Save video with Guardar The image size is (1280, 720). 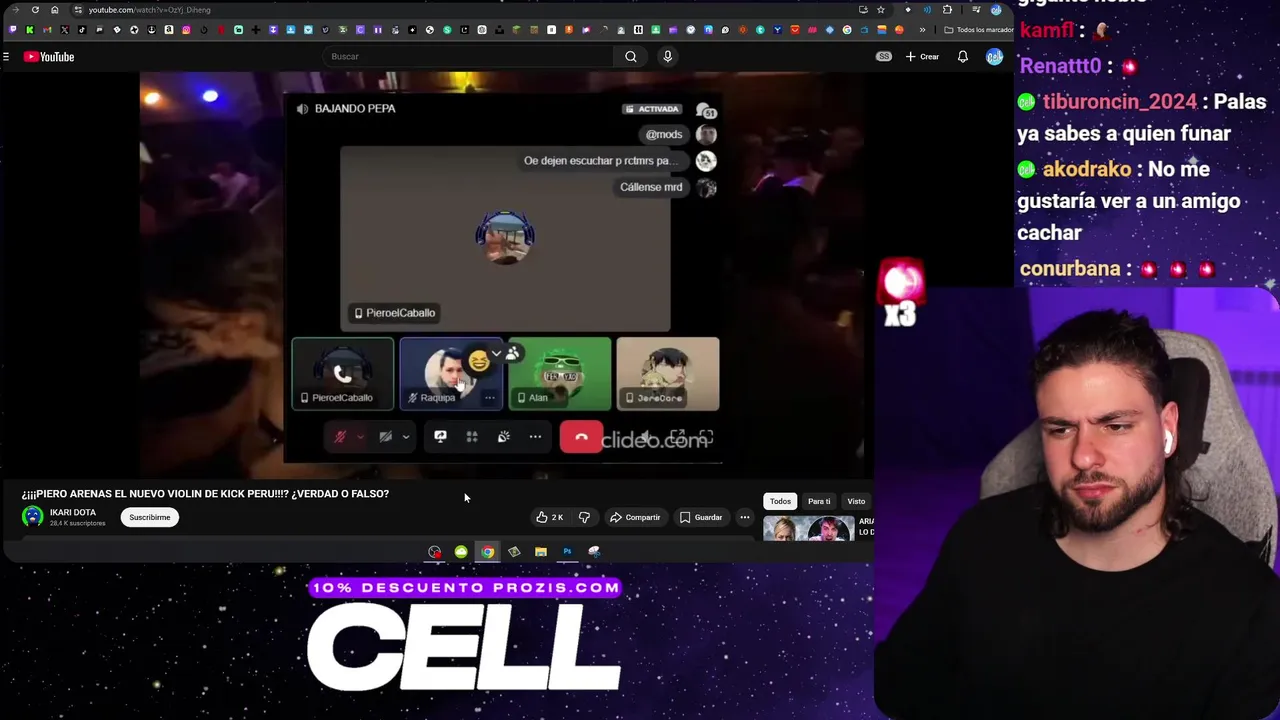coord(701,517)
